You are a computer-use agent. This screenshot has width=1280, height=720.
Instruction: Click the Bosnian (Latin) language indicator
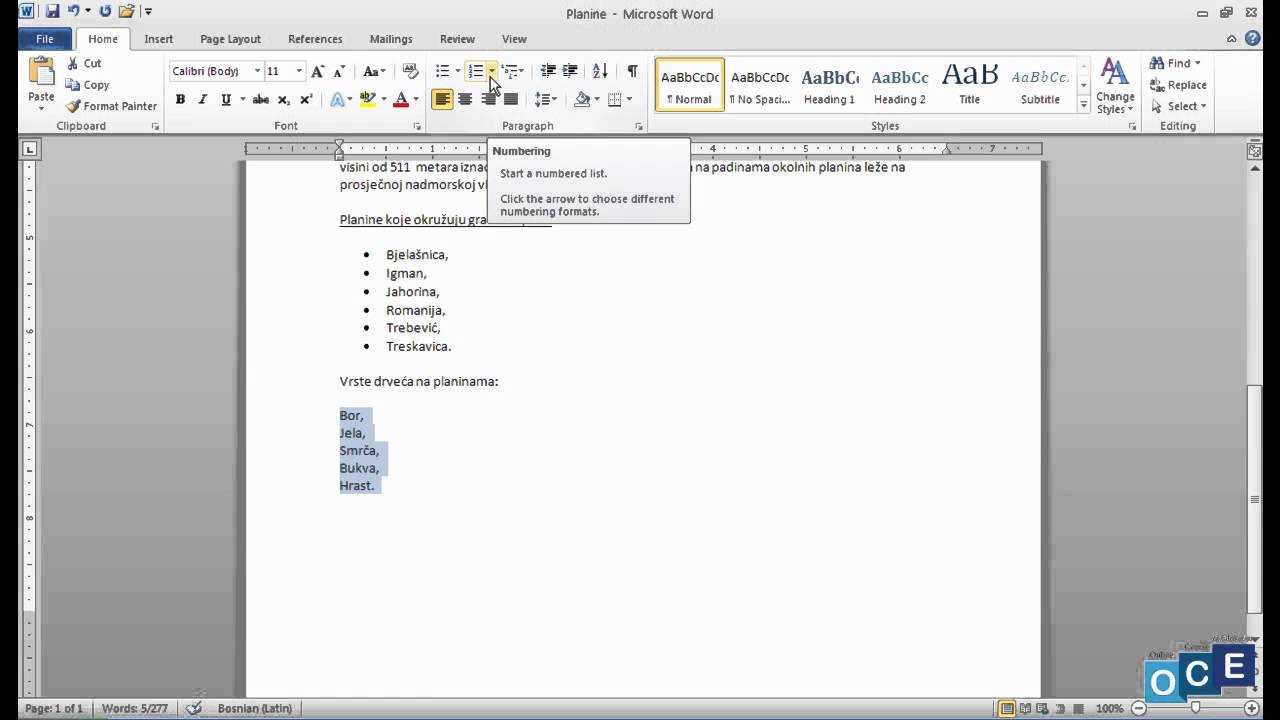255,708
